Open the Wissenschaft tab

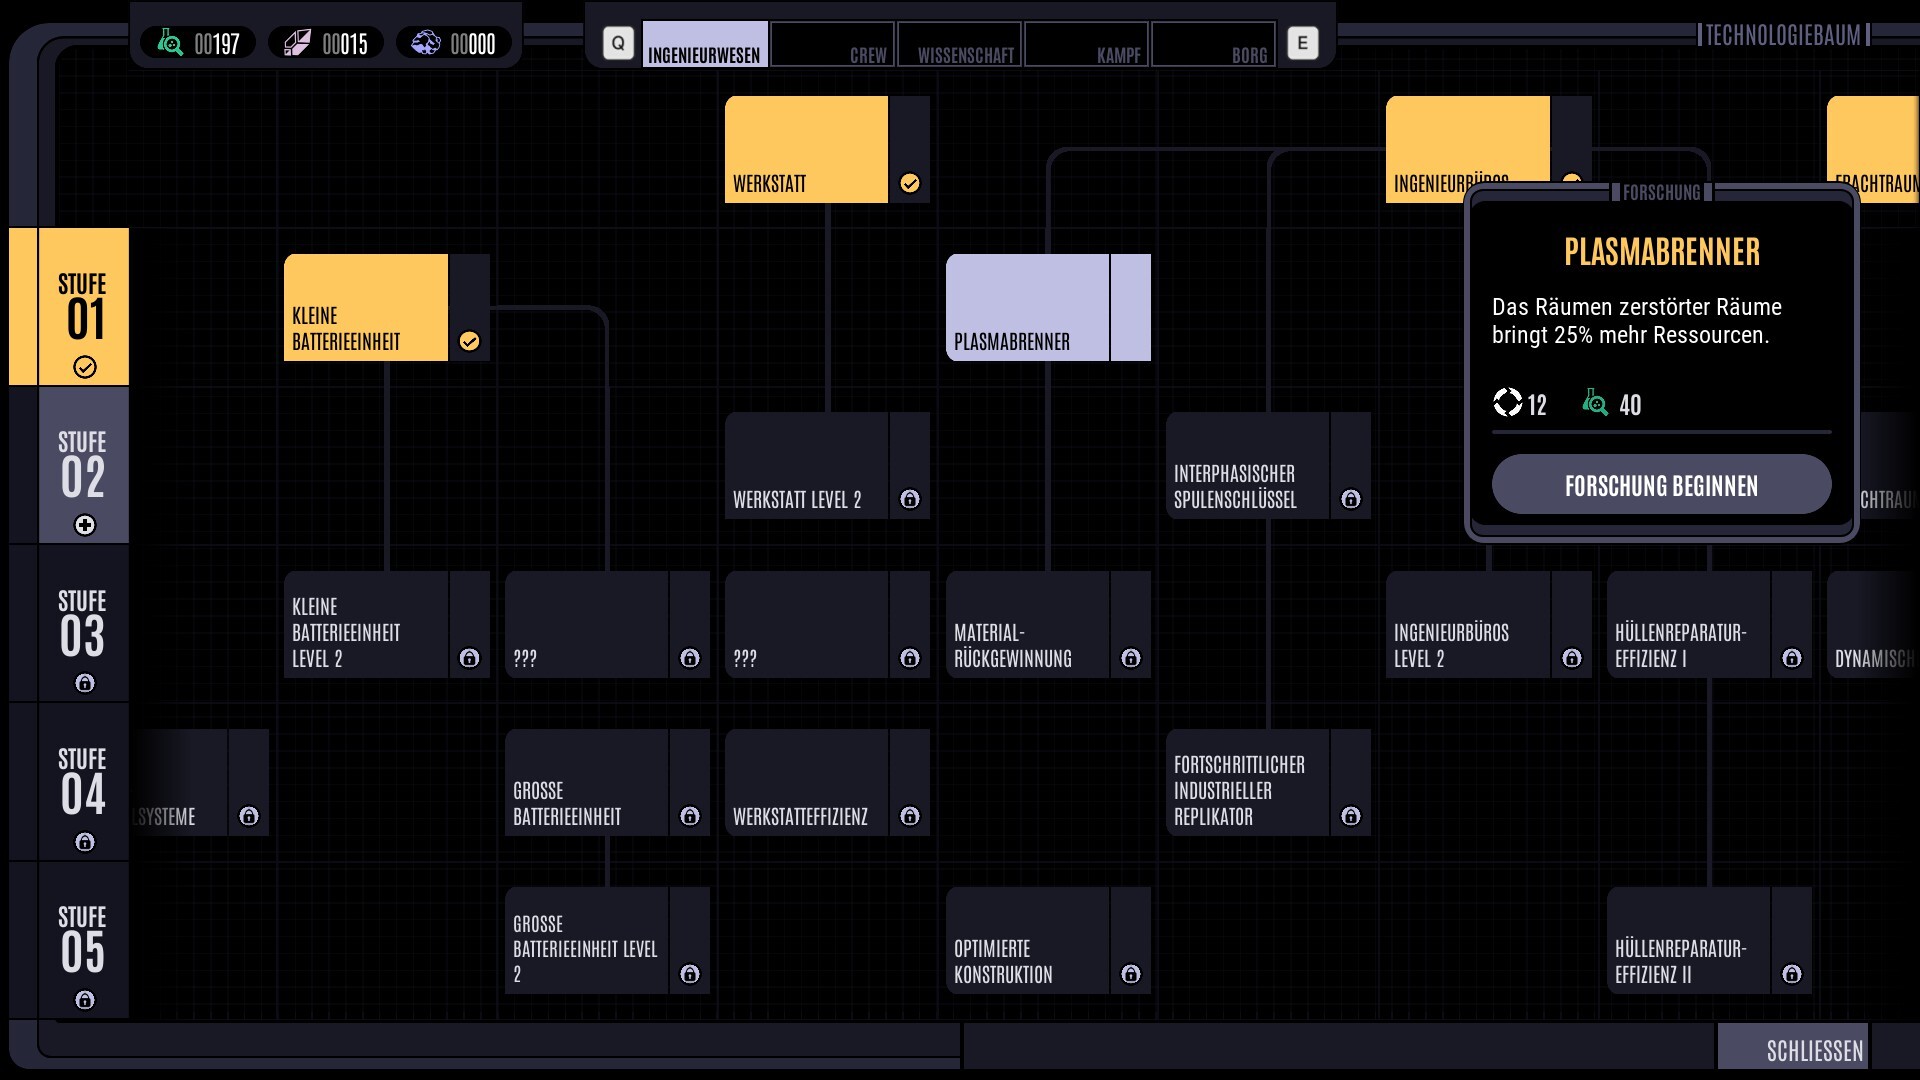[x=960, y=44]
